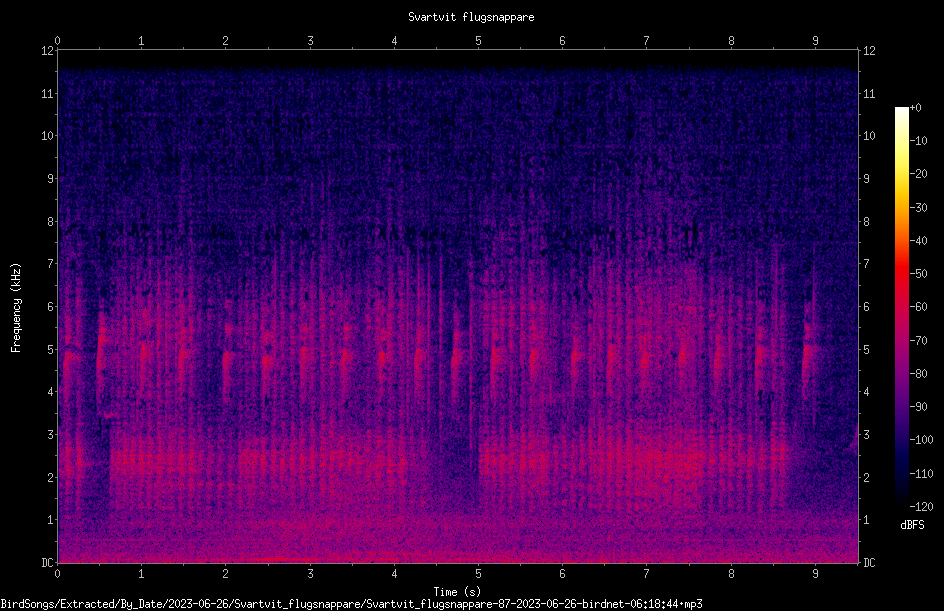The height and width of the screenshot is (611, 944).
Task: Click the '5' second tick on top time axis
Action: coord(478,41)
